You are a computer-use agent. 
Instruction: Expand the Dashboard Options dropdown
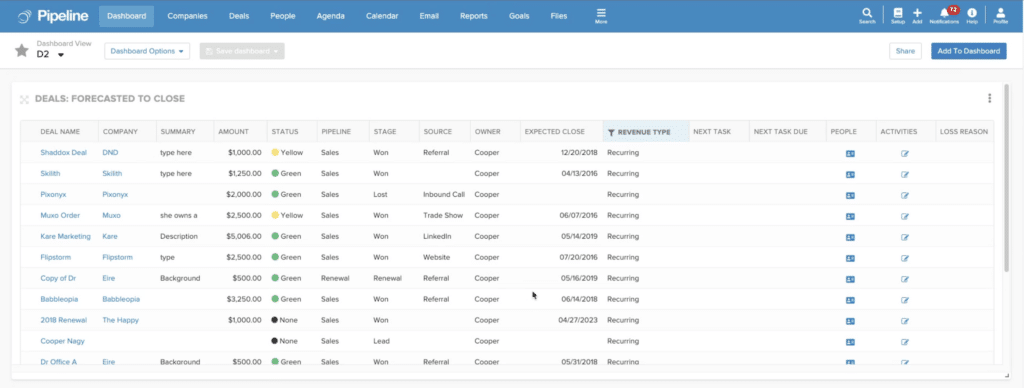[147, 51]
